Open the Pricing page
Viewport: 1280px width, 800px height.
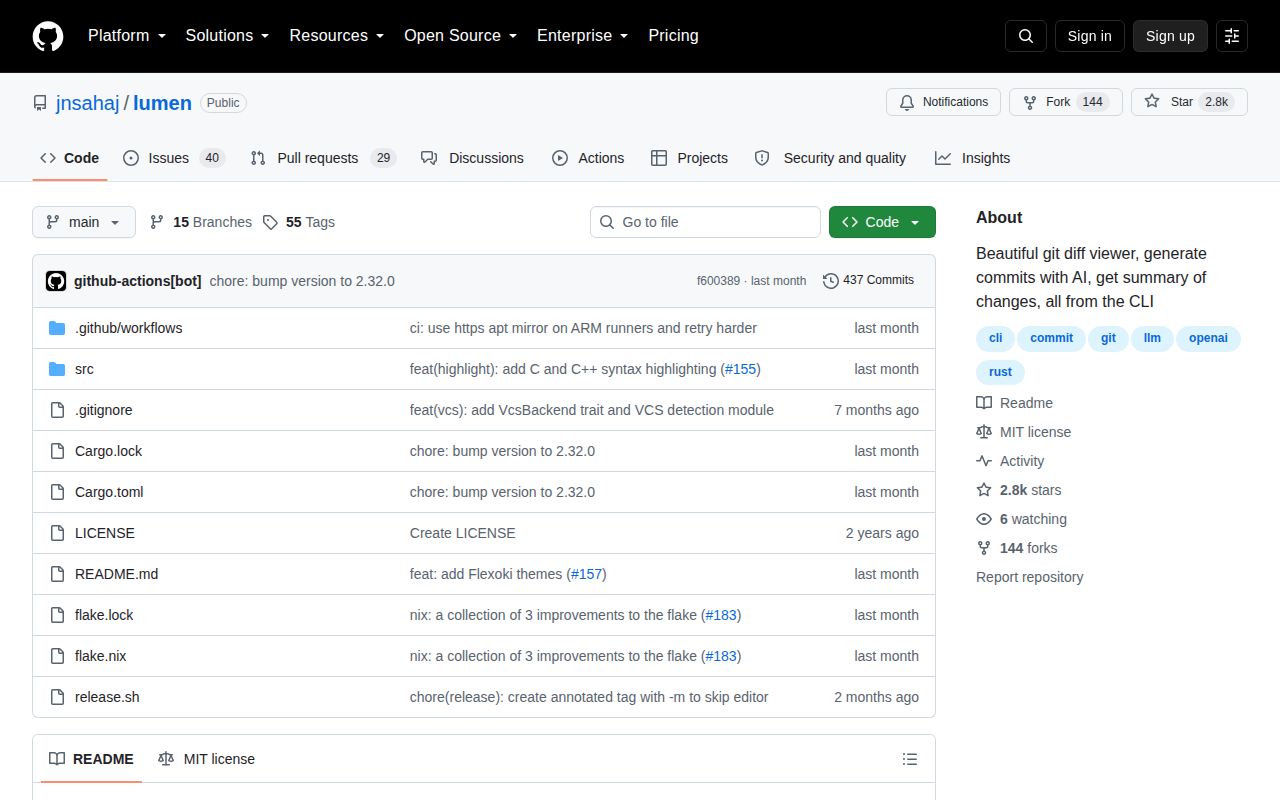pyautogui.click(x=673, y=36)
